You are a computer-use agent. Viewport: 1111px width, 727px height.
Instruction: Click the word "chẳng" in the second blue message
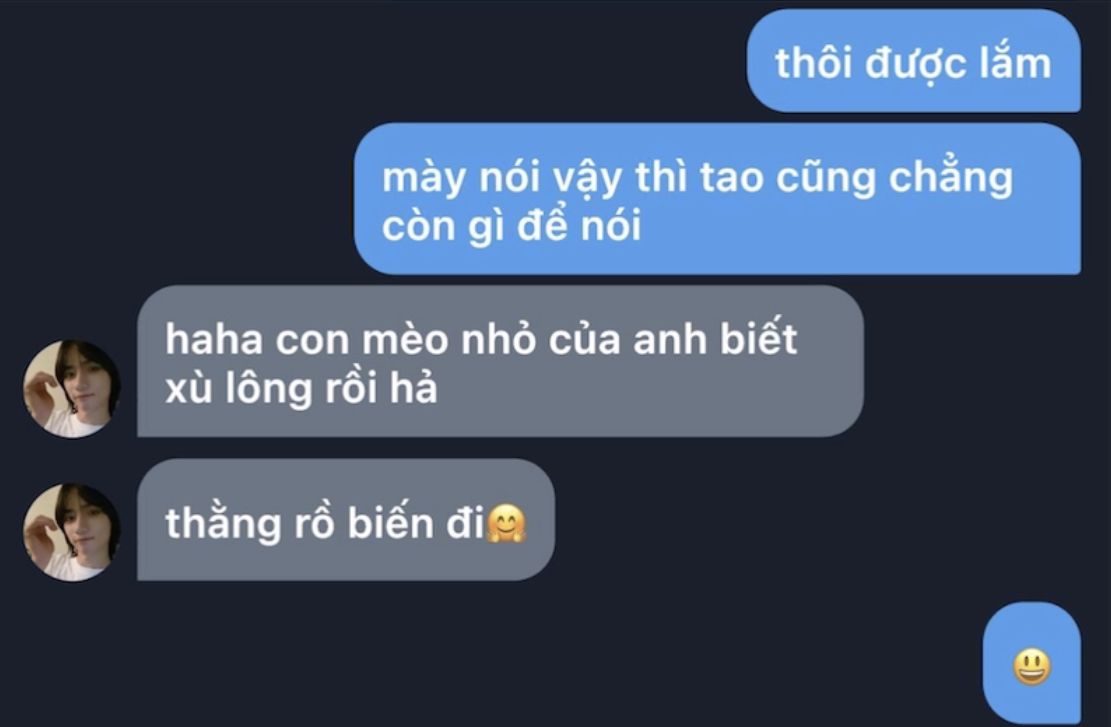[951, 178]
